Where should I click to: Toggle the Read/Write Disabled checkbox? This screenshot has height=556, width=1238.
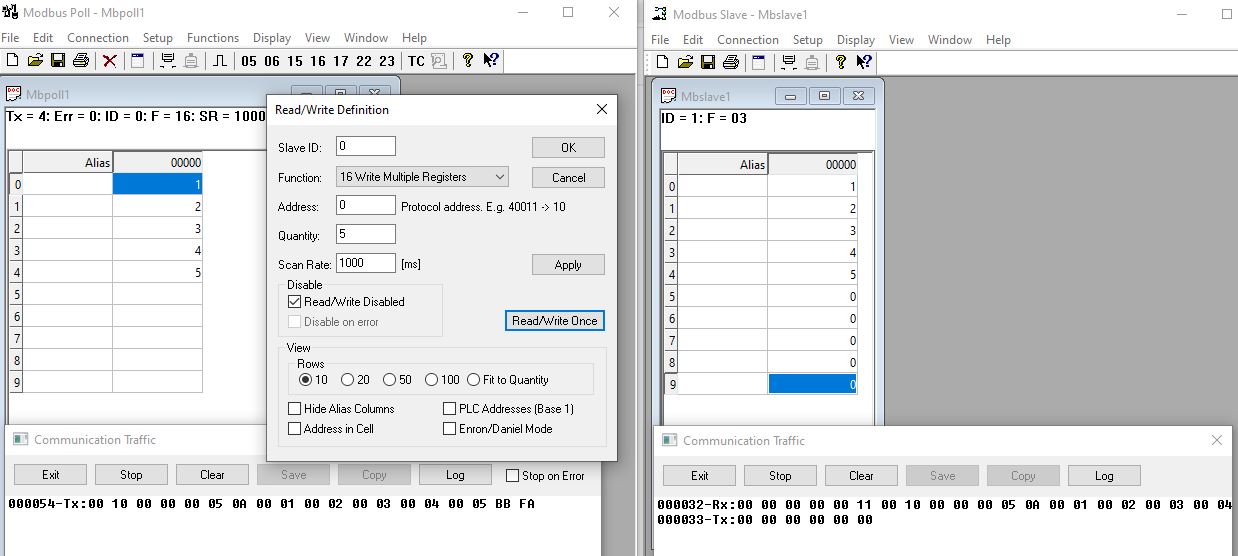(x=295, y=301)
